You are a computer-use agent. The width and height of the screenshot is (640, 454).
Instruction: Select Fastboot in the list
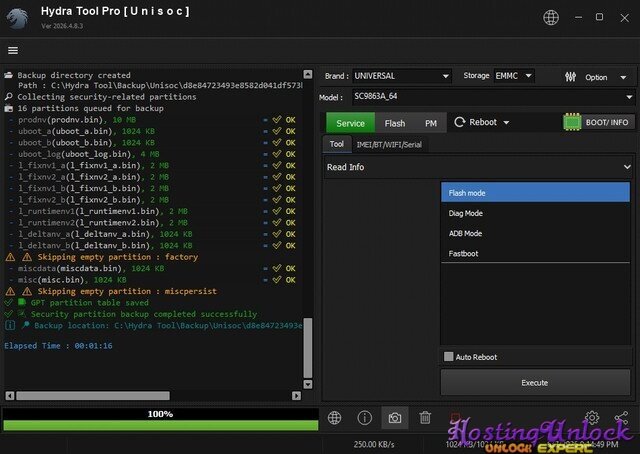click(x=535, y=254)
